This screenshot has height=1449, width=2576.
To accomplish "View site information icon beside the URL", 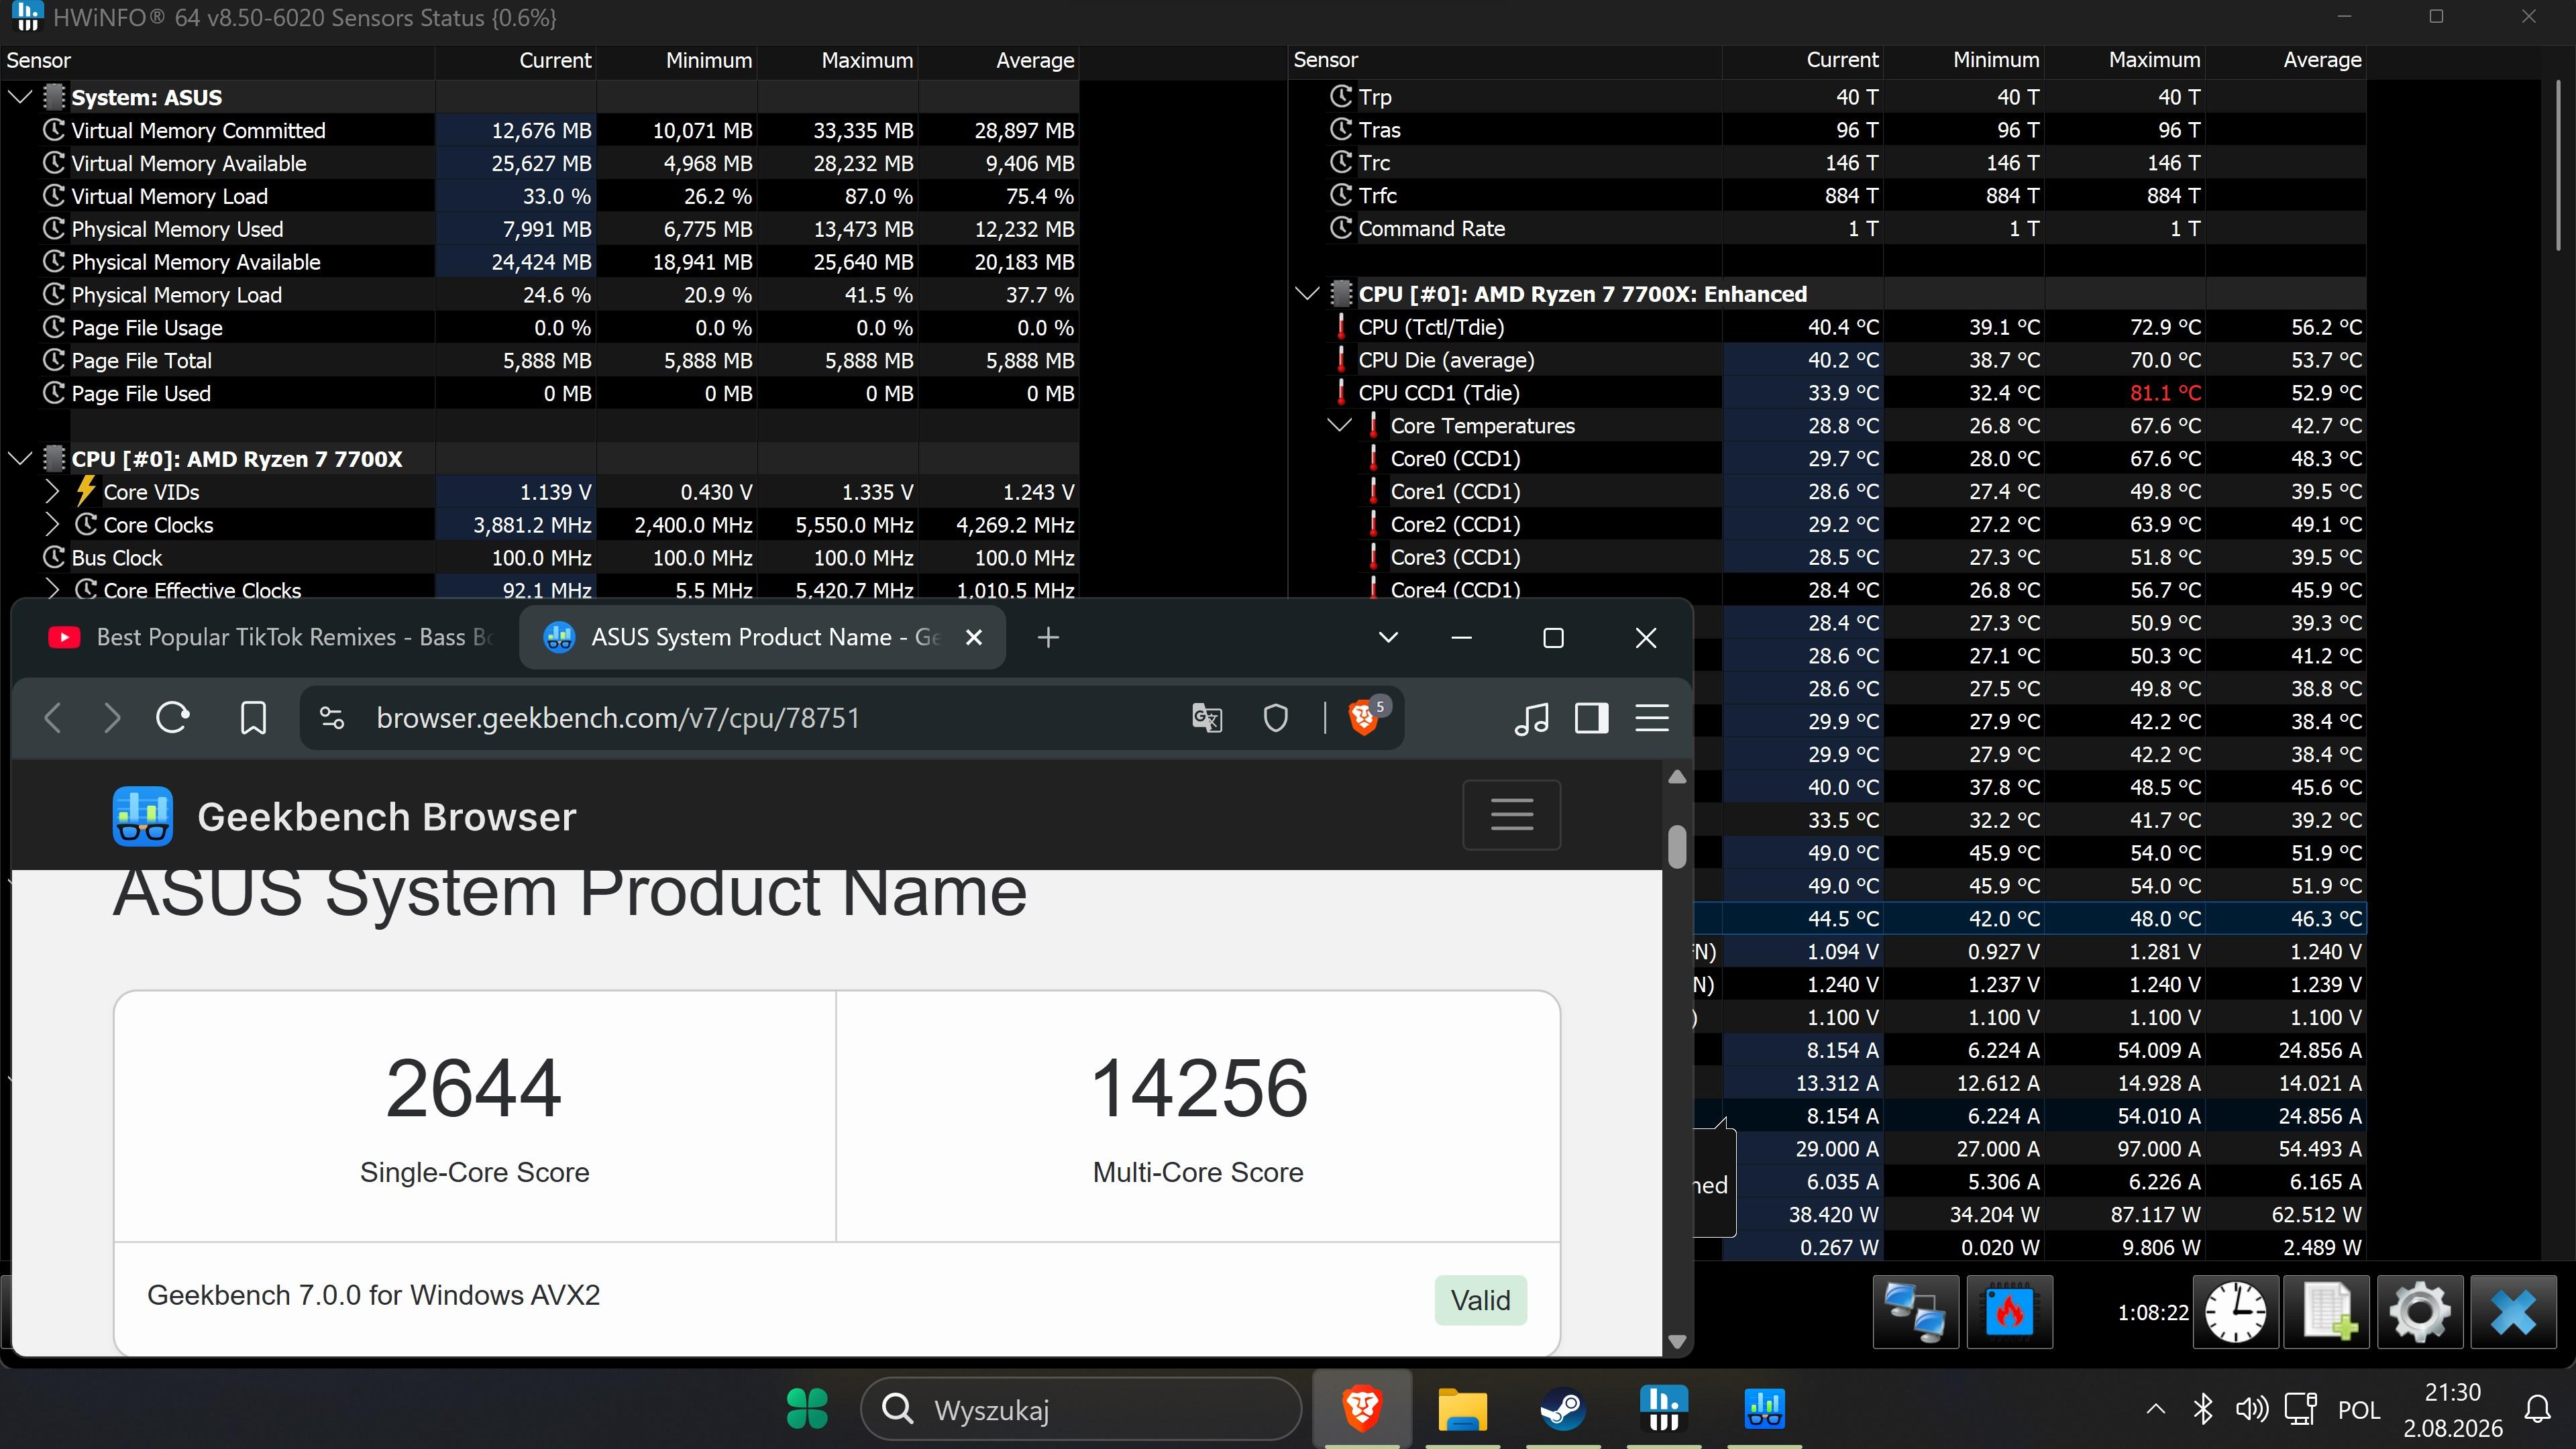I will click(x=332, y=718).
